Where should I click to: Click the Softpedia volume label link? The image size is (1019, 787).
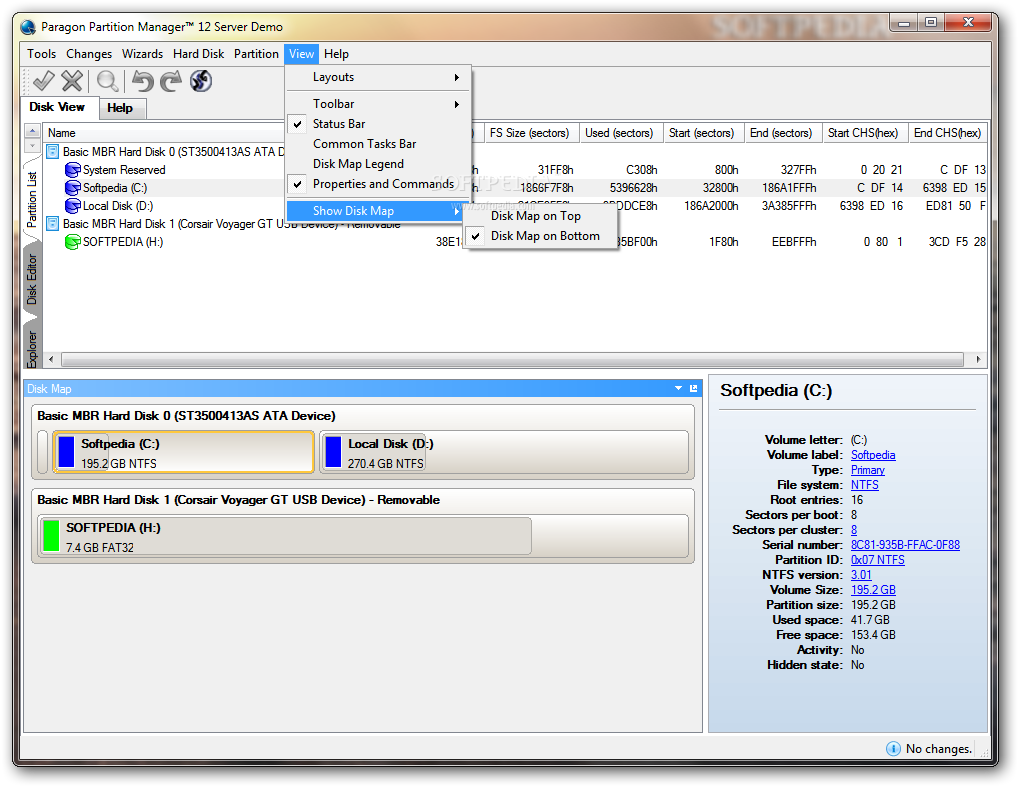pos(873,455)
